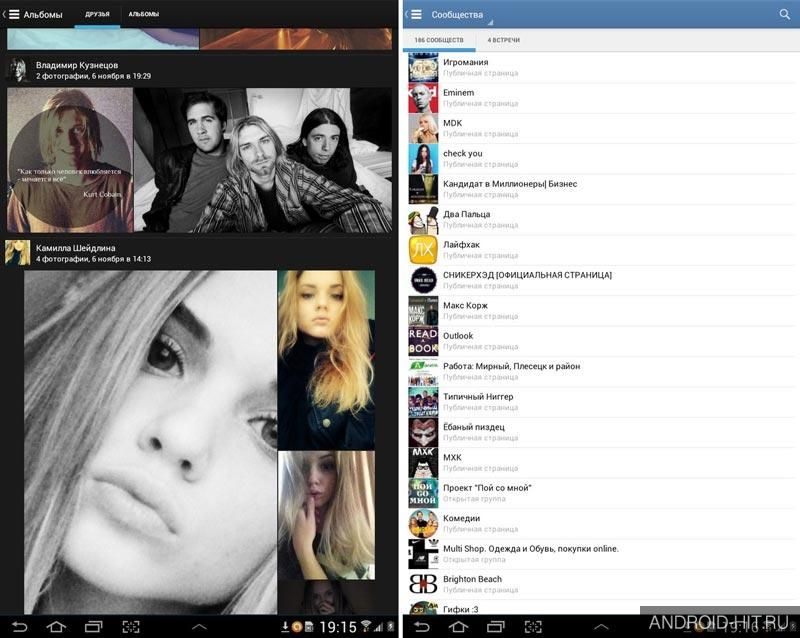Open the Работа: Мирный, Плесецк icon
This screenshot has height=638, width=800.
pos(423,372)
